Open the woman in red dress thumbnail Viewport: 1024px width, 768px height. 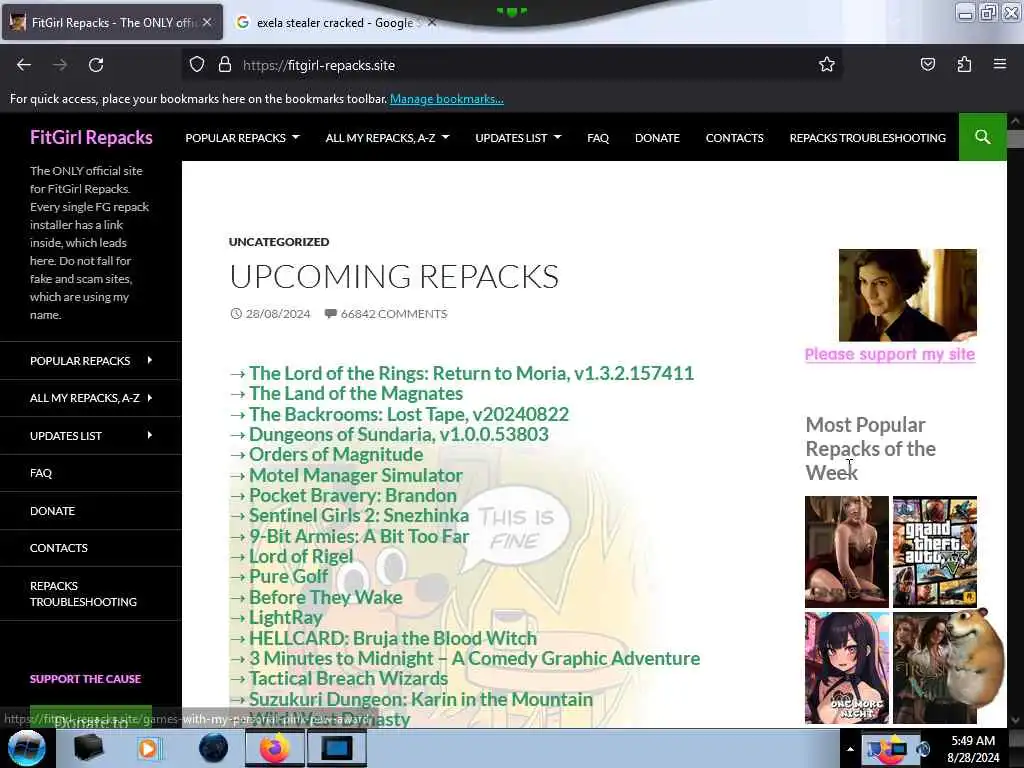[846, 552]
